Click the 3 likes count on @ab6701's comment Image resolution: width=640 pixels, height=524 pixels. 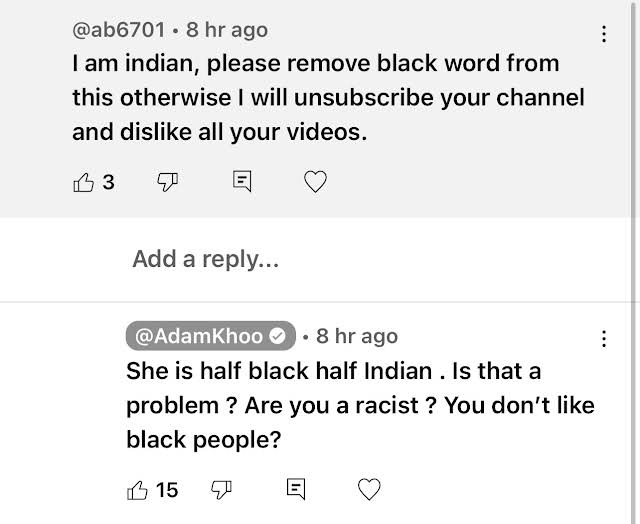tap(109, 182)
